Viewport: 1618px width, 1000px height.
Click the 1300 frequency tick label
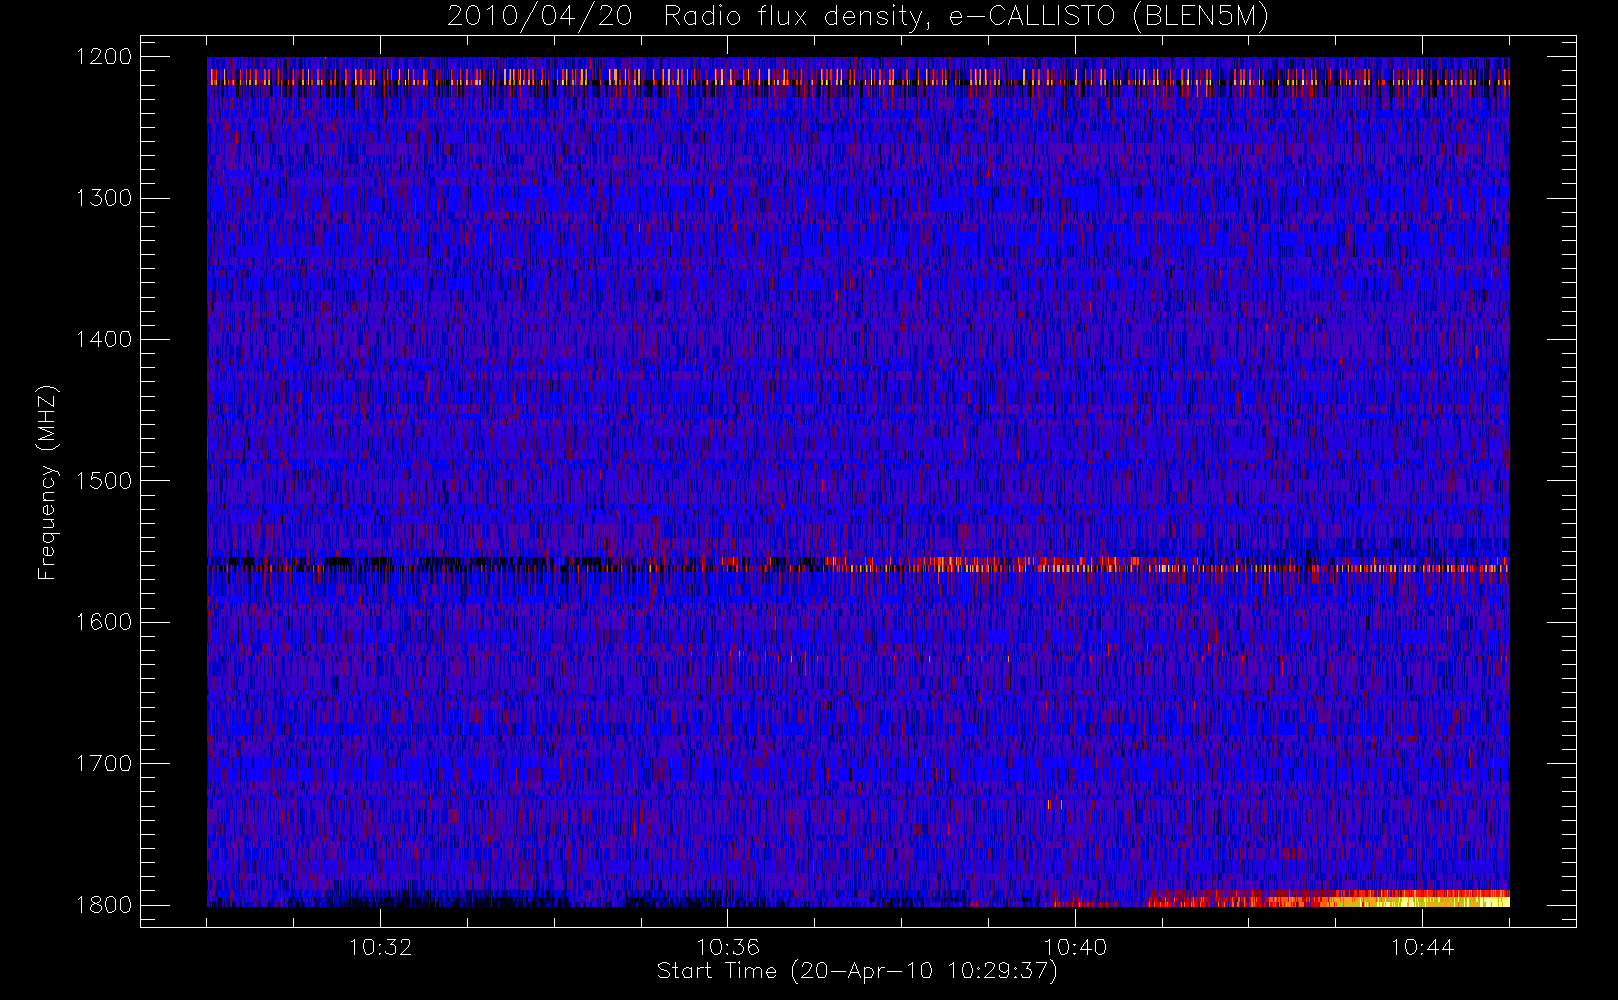point(104,198)
